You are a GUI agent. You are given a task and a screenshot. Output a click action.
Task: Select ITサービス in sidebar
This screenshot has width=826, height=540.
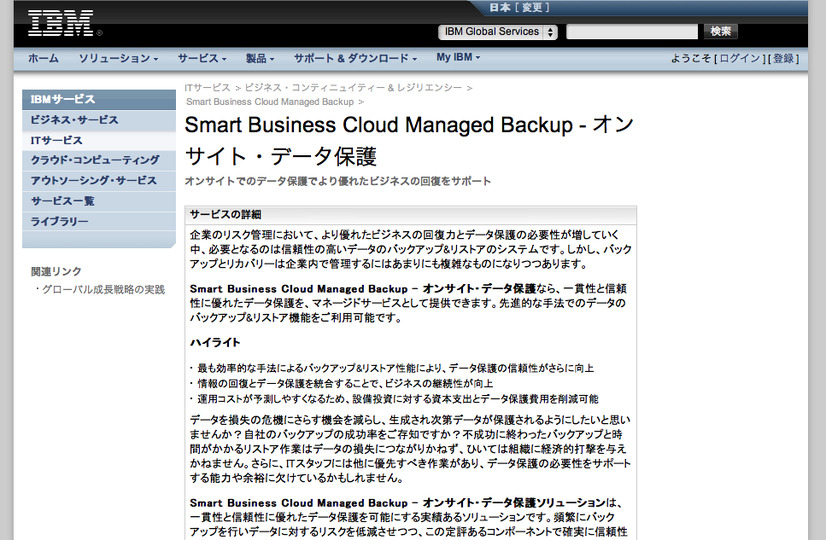[99, 140]
